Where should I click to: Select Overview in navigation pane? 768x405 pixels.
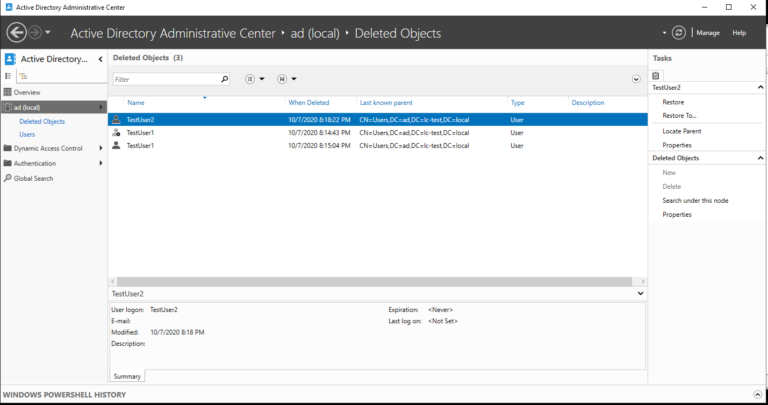[26, 92]
